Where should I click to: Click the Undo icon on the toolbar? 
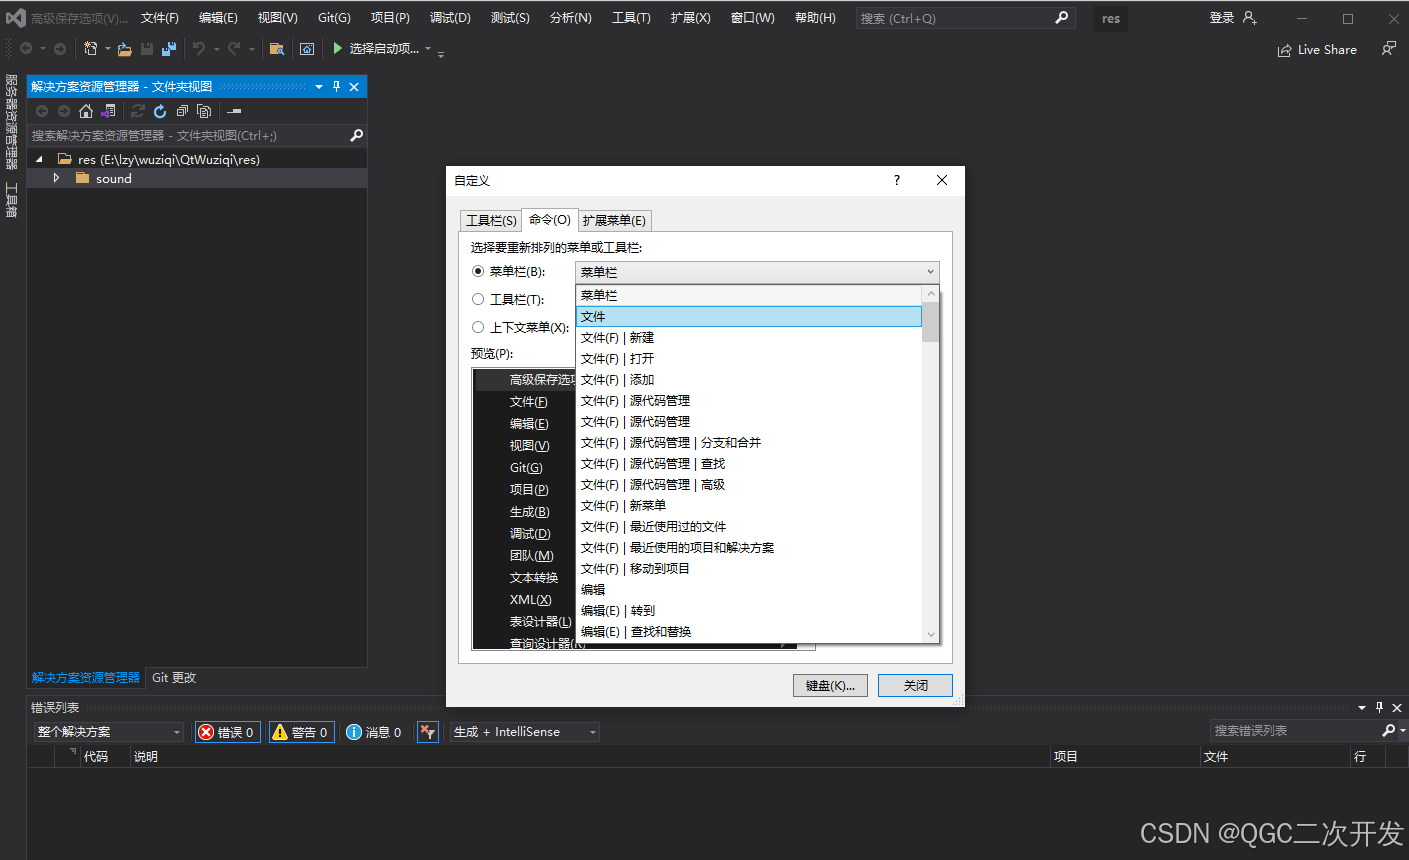click(199, 48)
